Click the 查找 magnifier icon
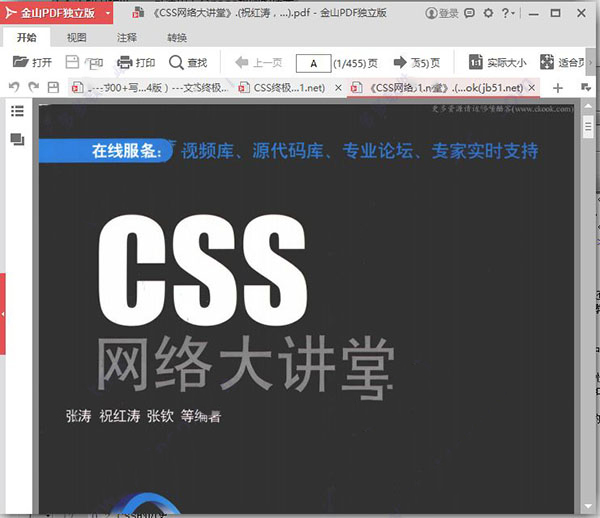Screen dimensions: 600x518 click(176, 62)
